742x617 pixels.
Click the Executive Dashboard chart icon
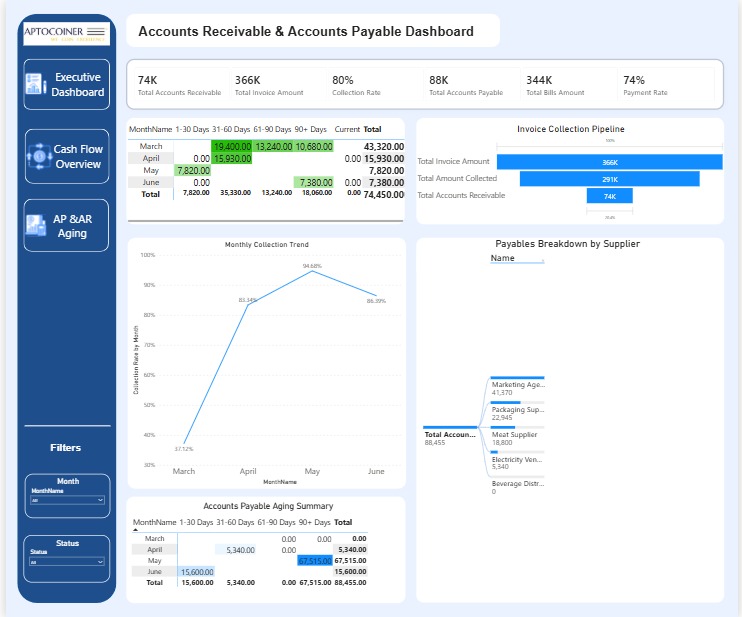coord(35,84)
